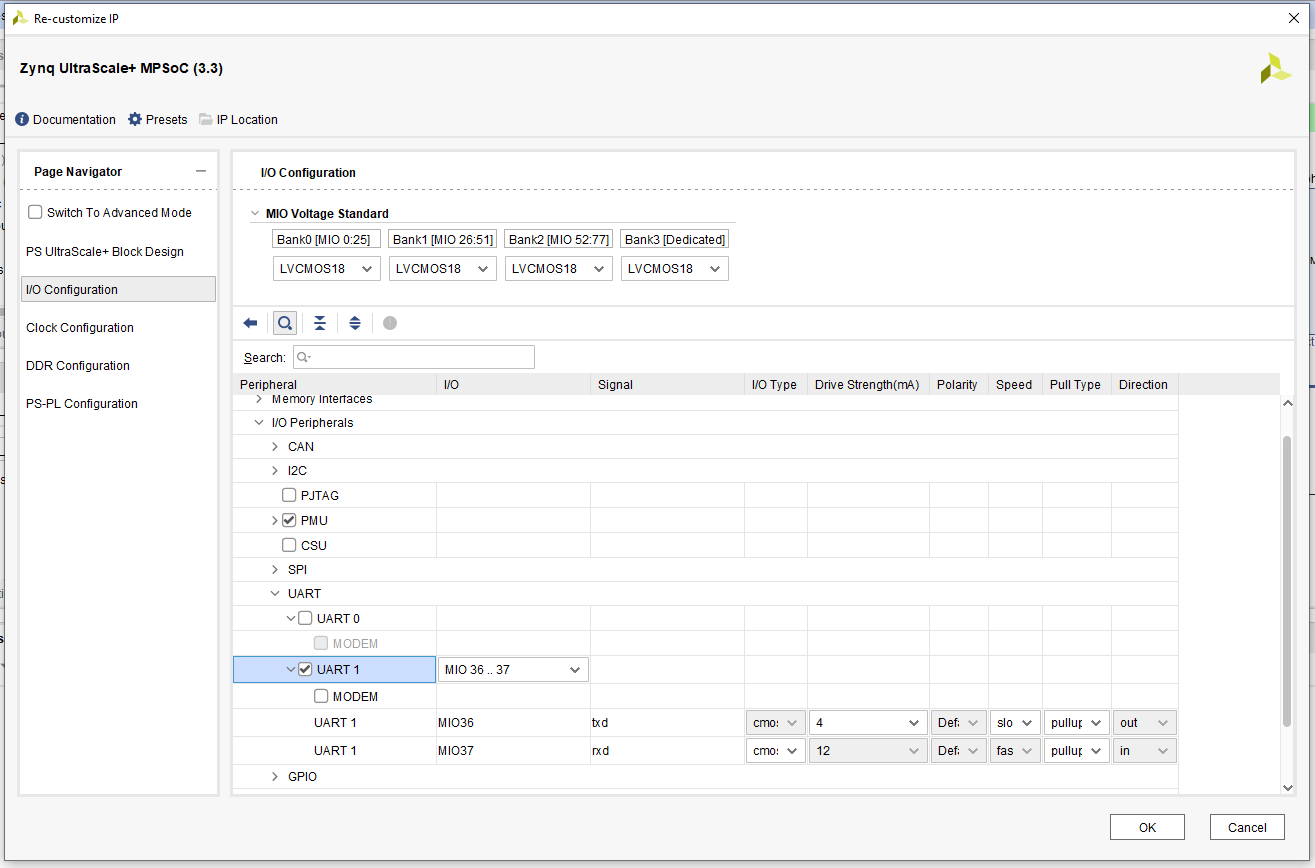Click the Cancel button
The width and height of the screenshot is (1315, 868).
point(1247,827)
